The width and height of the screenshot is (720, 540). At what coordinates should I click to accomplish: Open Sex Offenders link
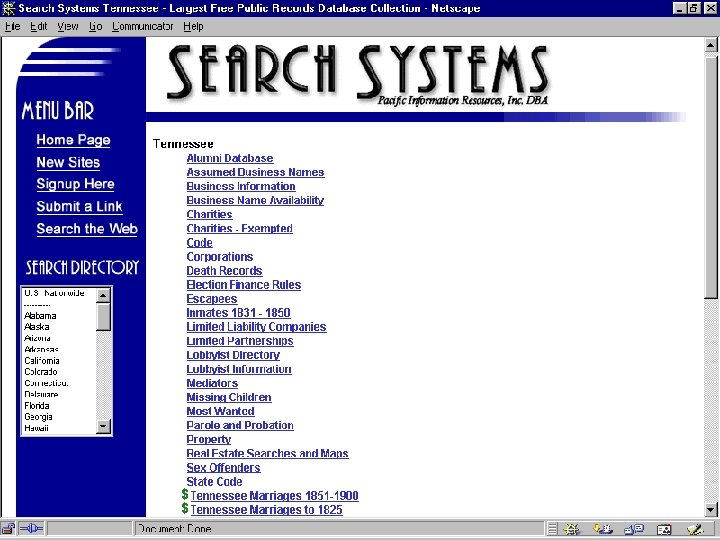pos(223,467)
